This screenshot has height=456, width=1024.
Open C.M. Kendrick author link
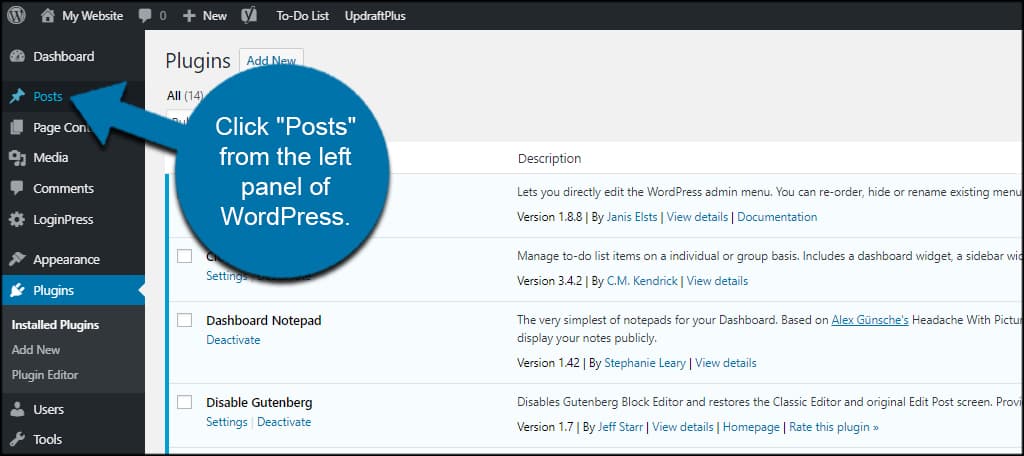coord(642,281)
